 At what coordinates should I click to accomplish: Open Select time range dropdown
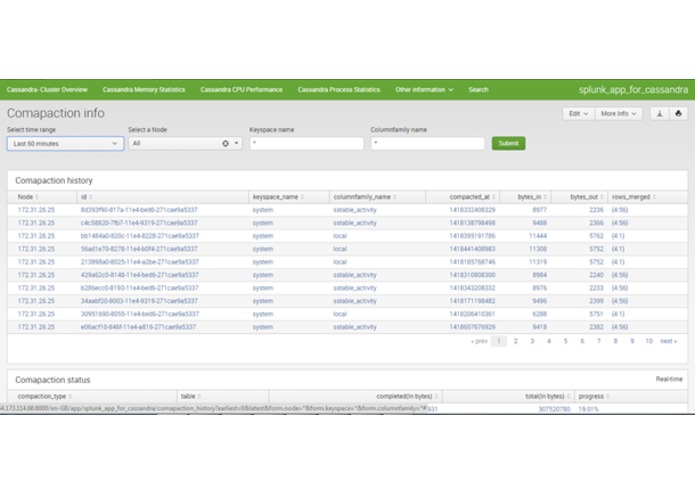[65, 144]
